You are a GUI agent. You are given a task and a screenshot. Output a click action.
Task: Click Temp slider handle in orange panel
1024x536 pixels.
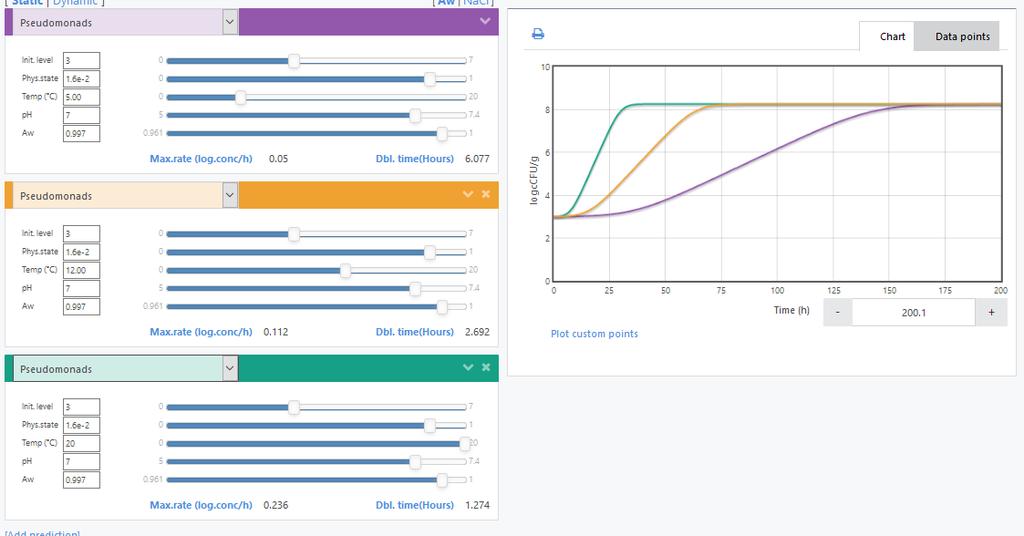(345, 270)
